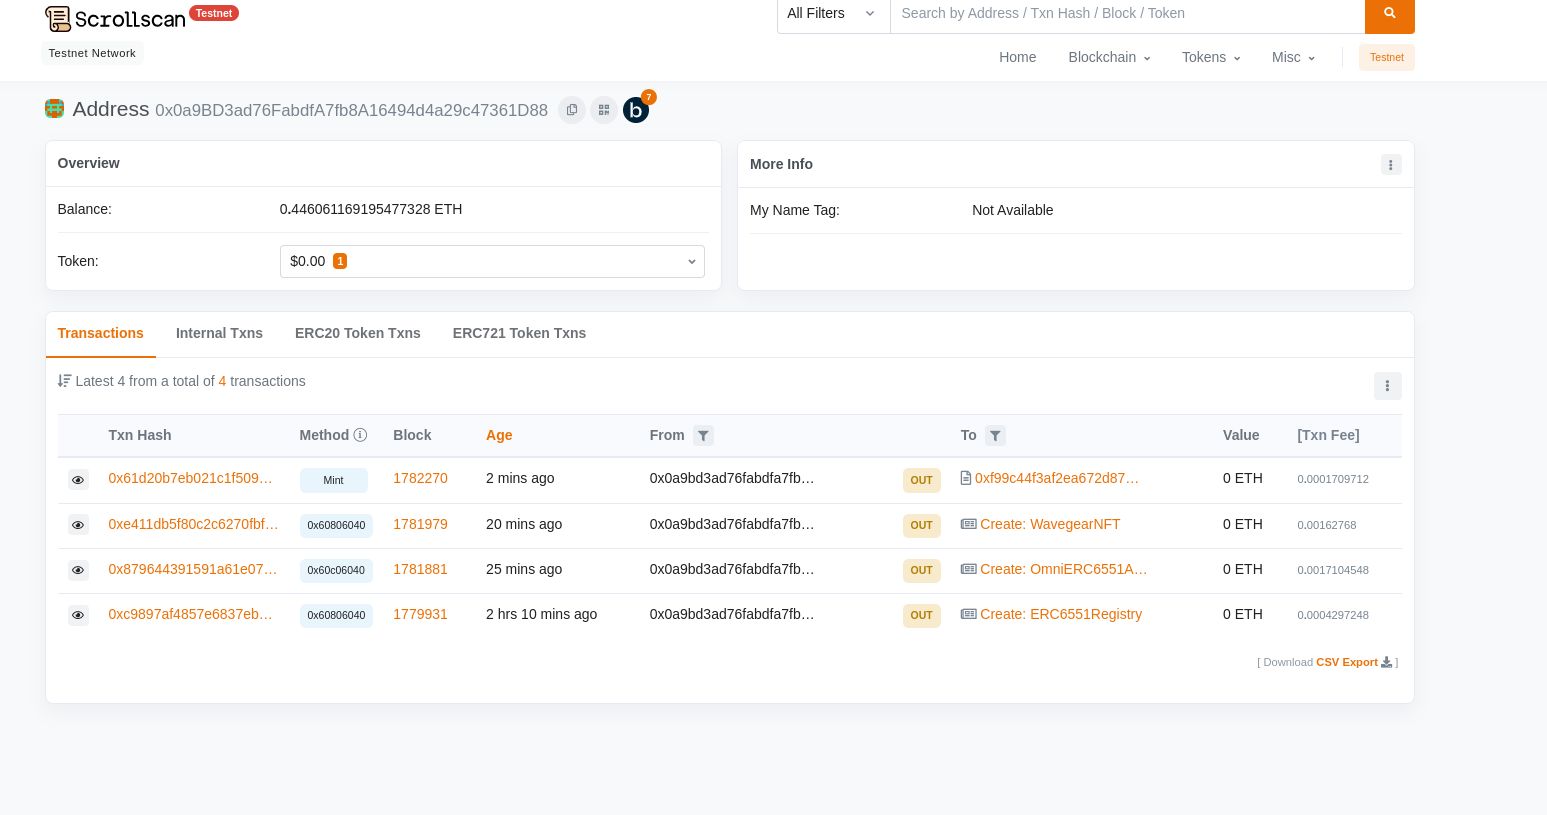This screenshot has width=1547, height=815.
Task: Click the 0x60c06040 method badge
Action: point(336,570)
